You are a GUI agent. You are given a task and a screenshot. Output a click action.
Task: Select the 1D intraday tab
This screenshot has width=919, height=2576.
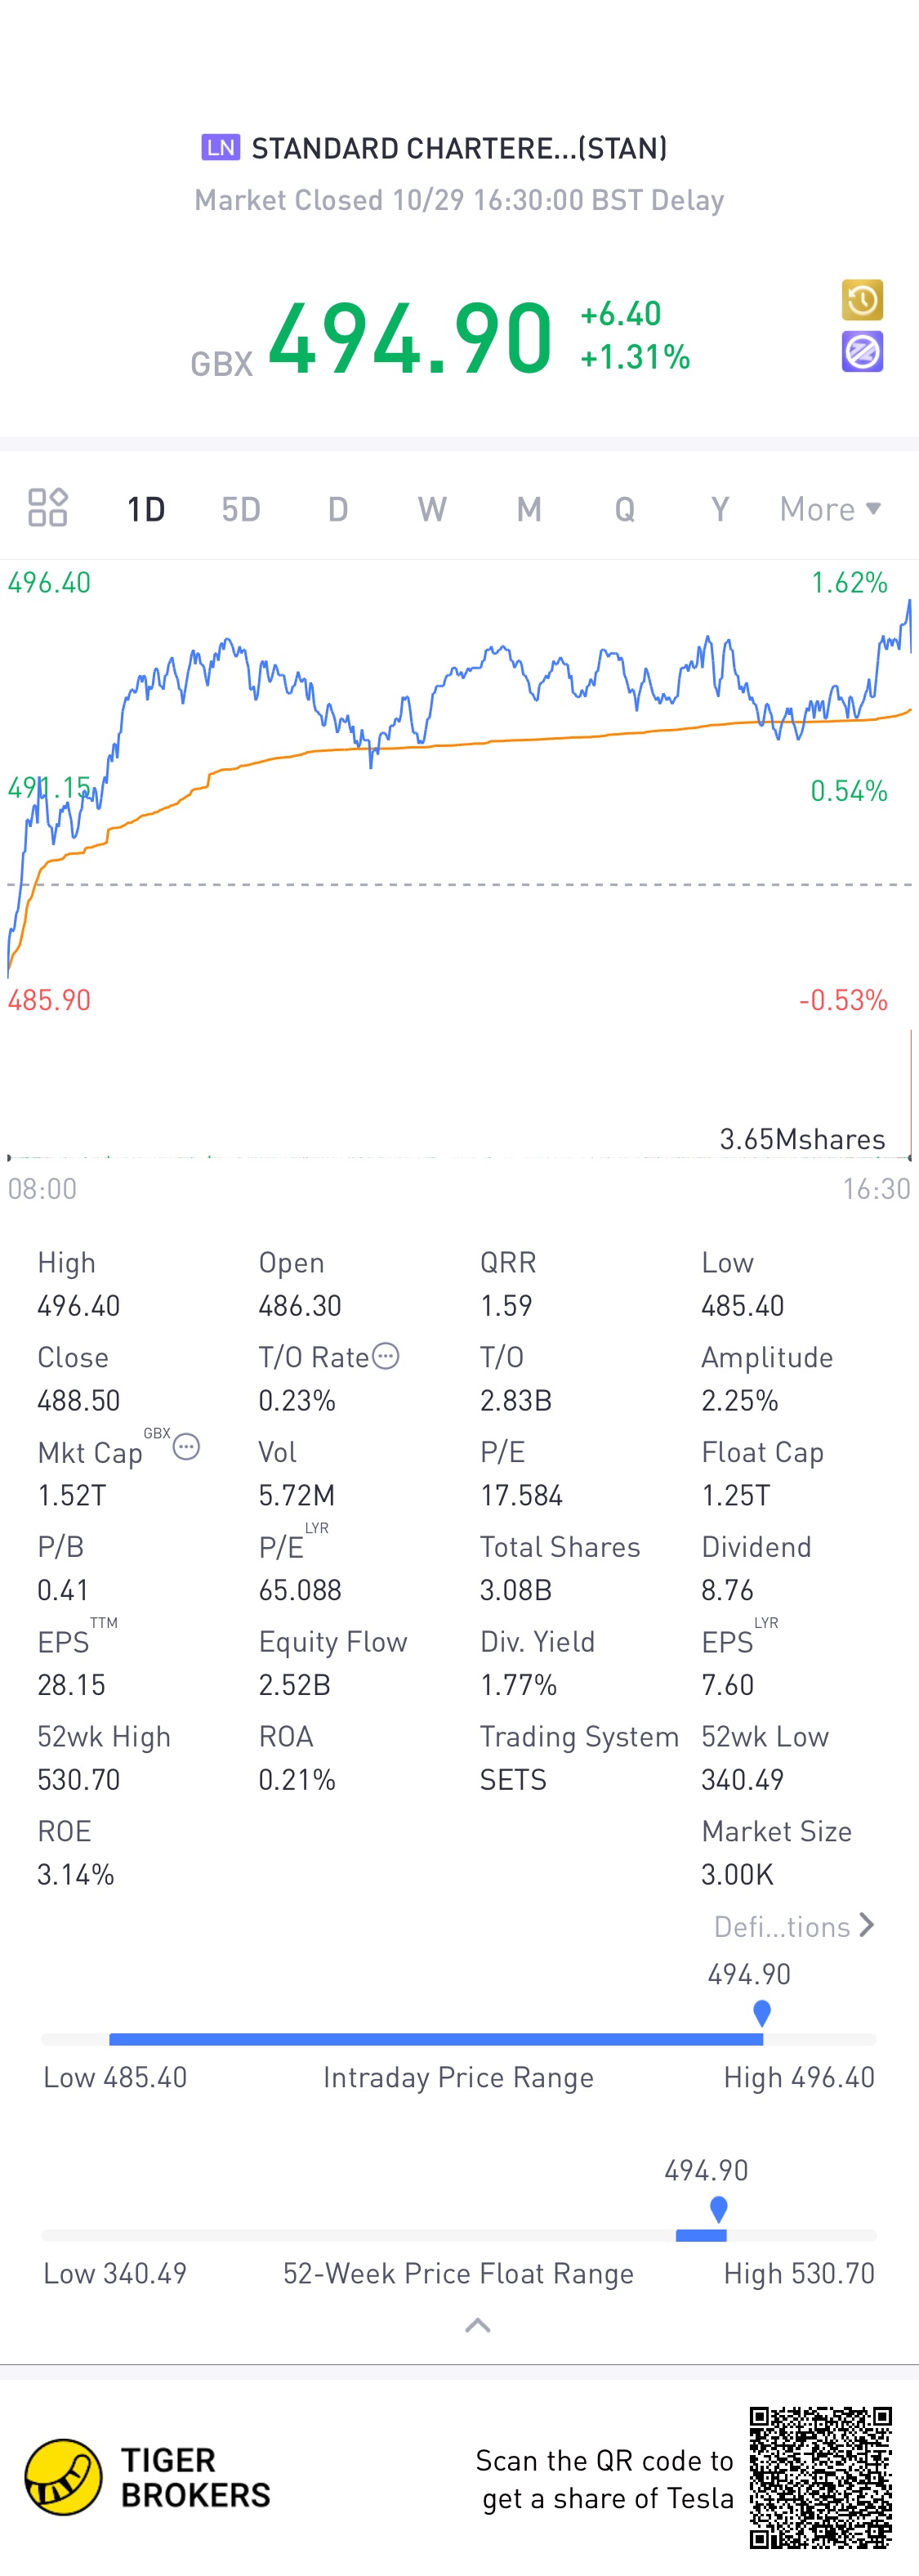[x=146, y=509]
